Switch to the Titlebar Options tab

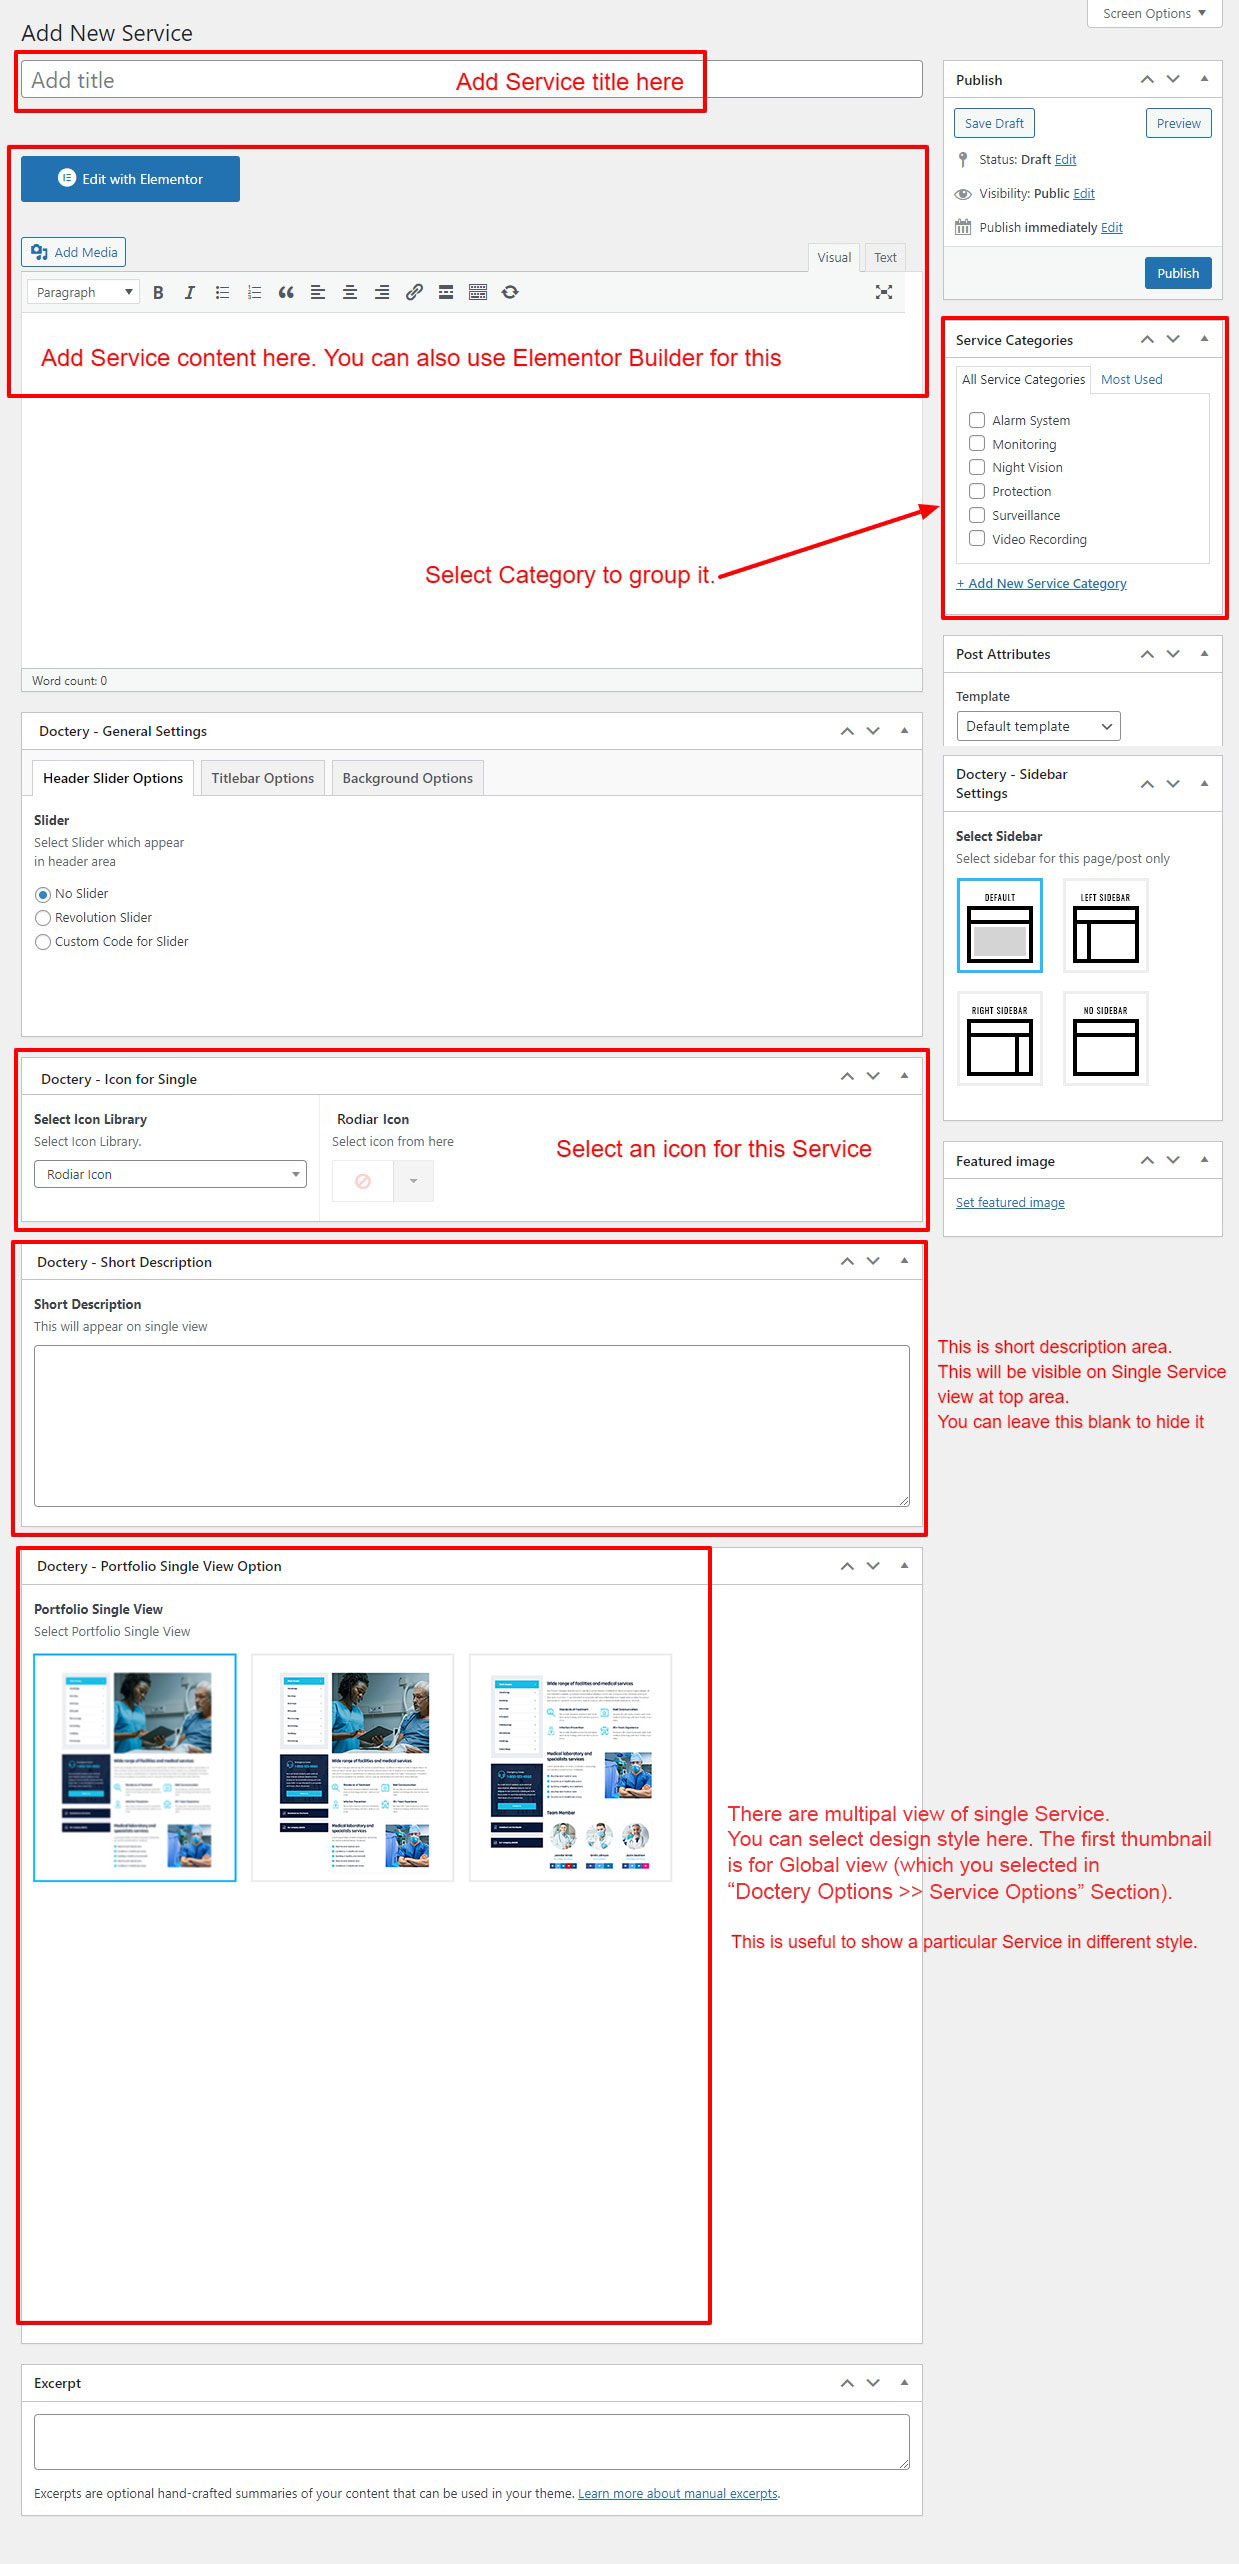262,778
